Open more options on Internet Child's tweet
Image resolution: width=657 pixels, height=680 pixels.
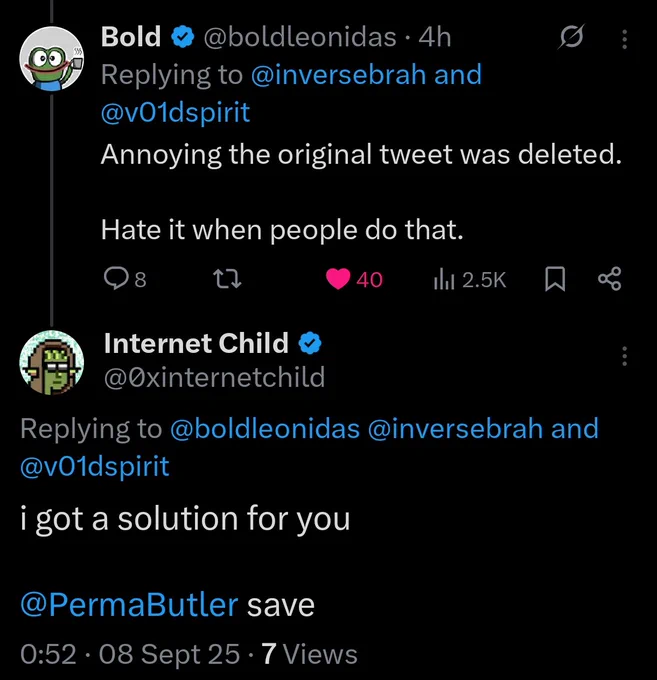click(624, 356)
